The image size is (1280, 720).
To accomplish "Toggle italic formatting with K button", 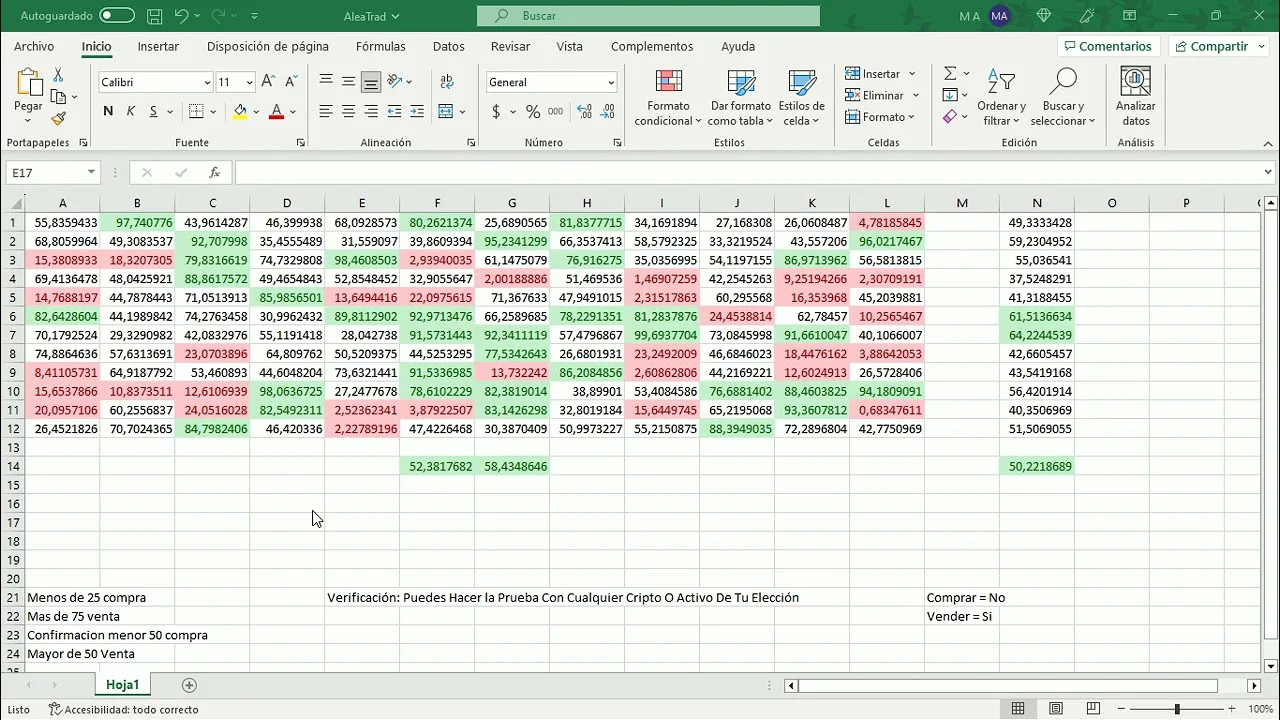I will point(131,112).
